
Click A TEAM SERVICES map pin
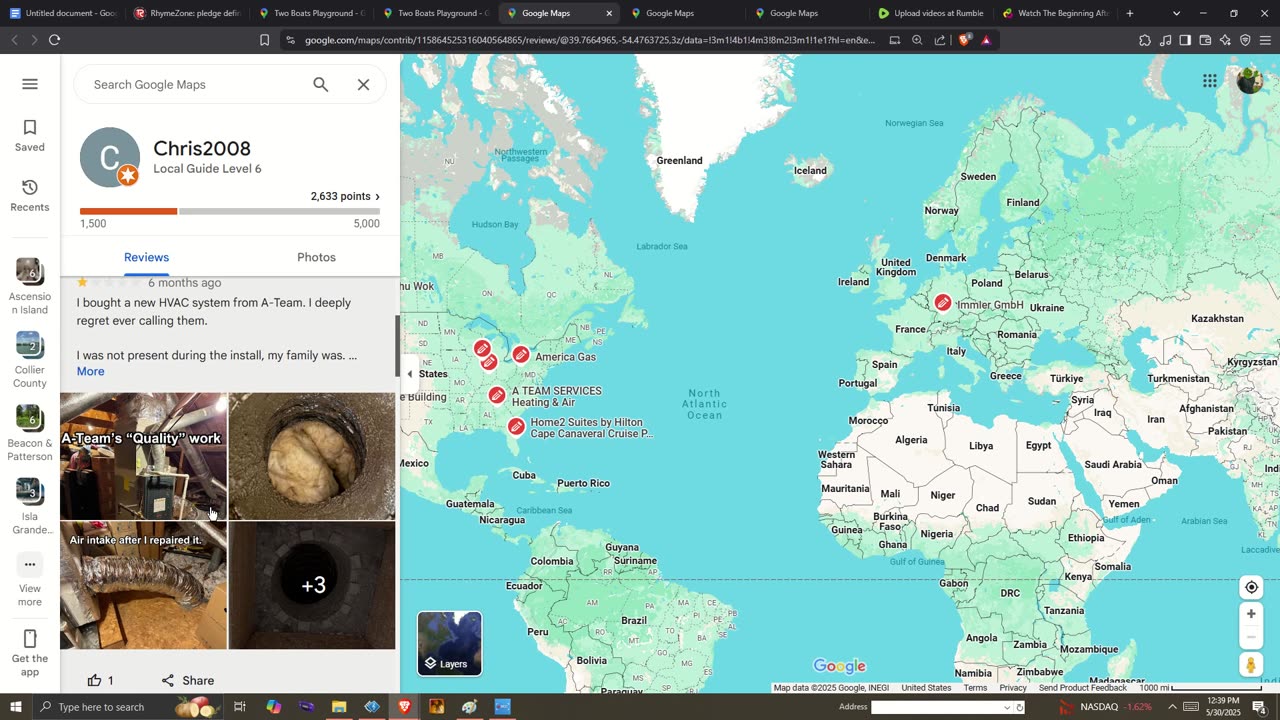click(x=497, y=395)
